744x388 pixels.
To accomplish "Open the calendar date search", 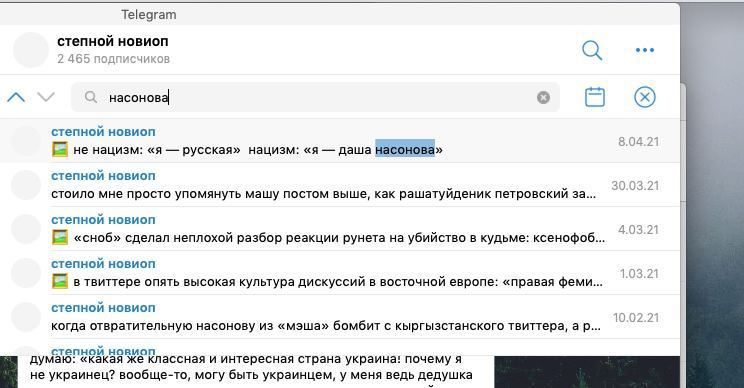I will (x=595, y=97).
